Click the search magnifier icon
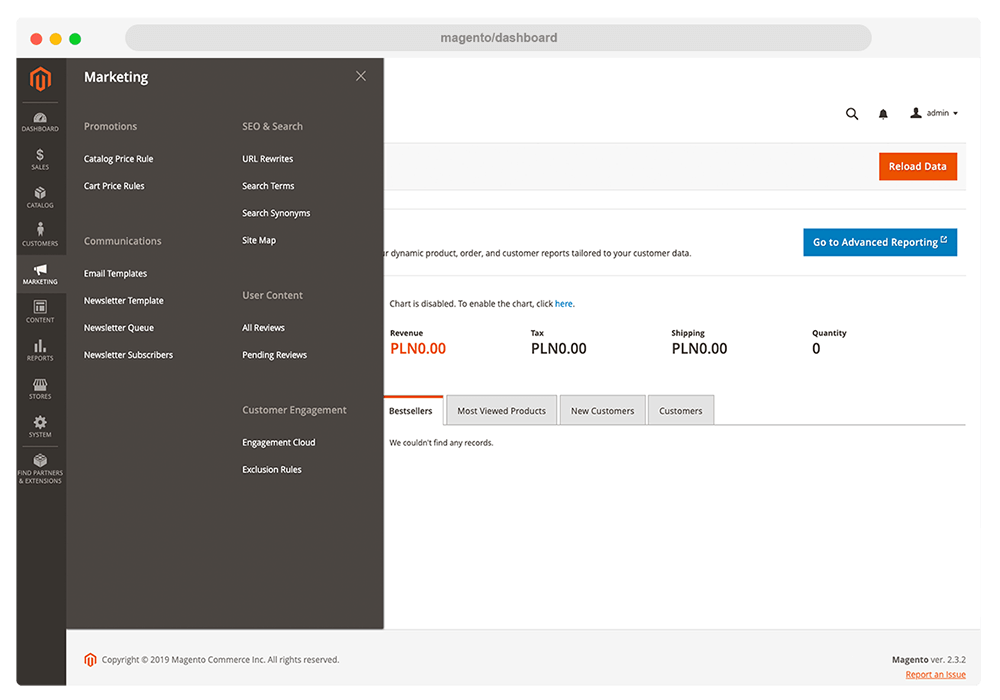The height and width of the screenshot is (700, 1000). pos(851,113)
